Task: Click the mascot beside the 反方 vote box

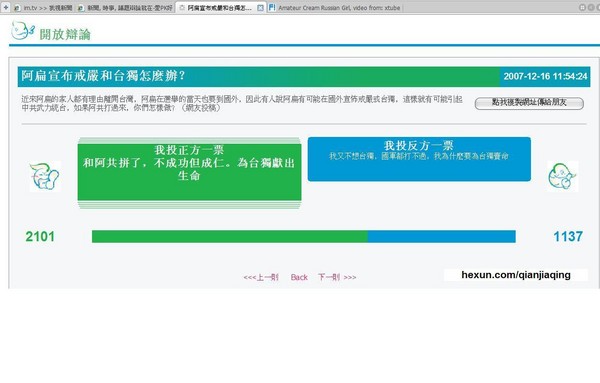Action: (x=562, y=176)
